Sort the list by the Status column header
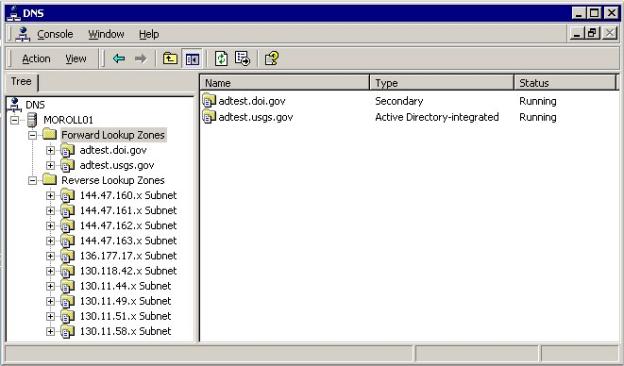The image size is (624, 366). tap(565, 83)
